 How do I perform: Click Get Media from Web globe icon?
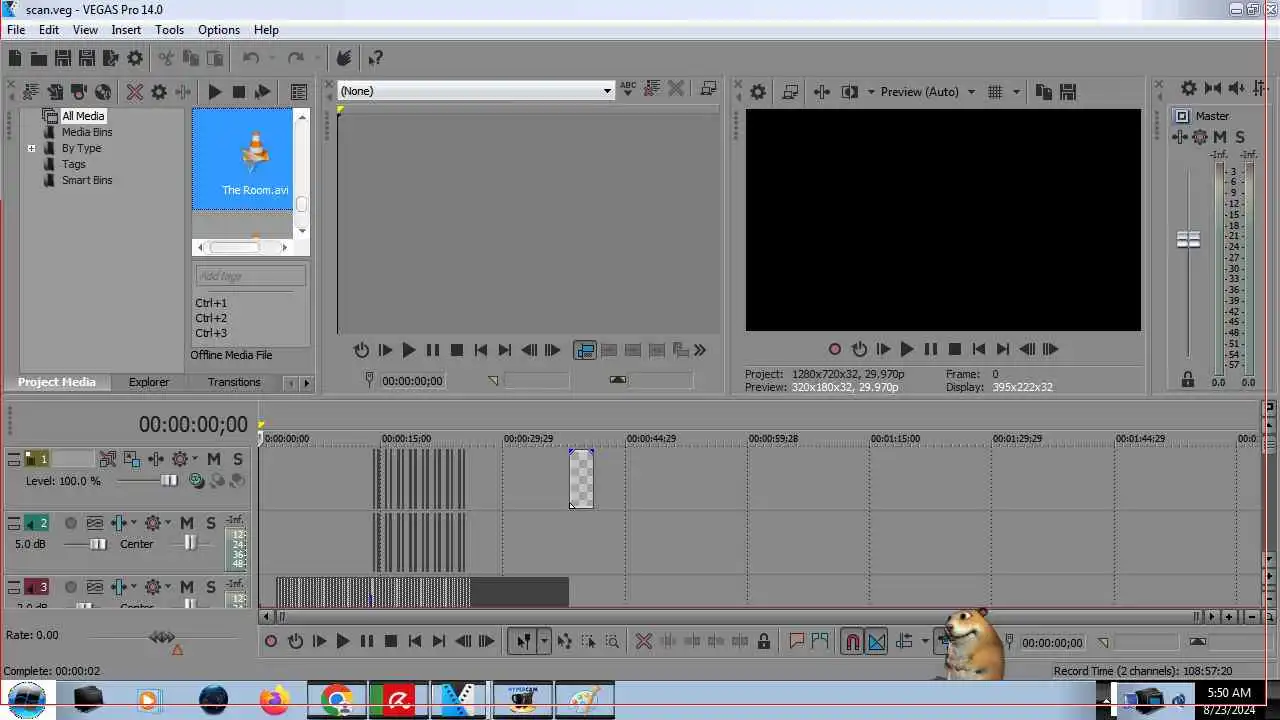pyautogui.click(x=103, y=91)
